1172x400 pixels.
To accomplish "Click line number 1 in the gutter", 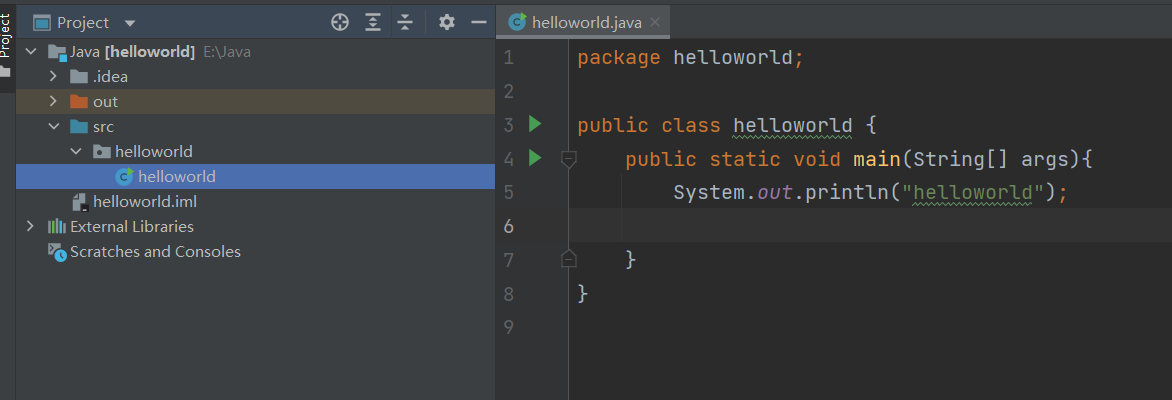I will pos(509,58).
